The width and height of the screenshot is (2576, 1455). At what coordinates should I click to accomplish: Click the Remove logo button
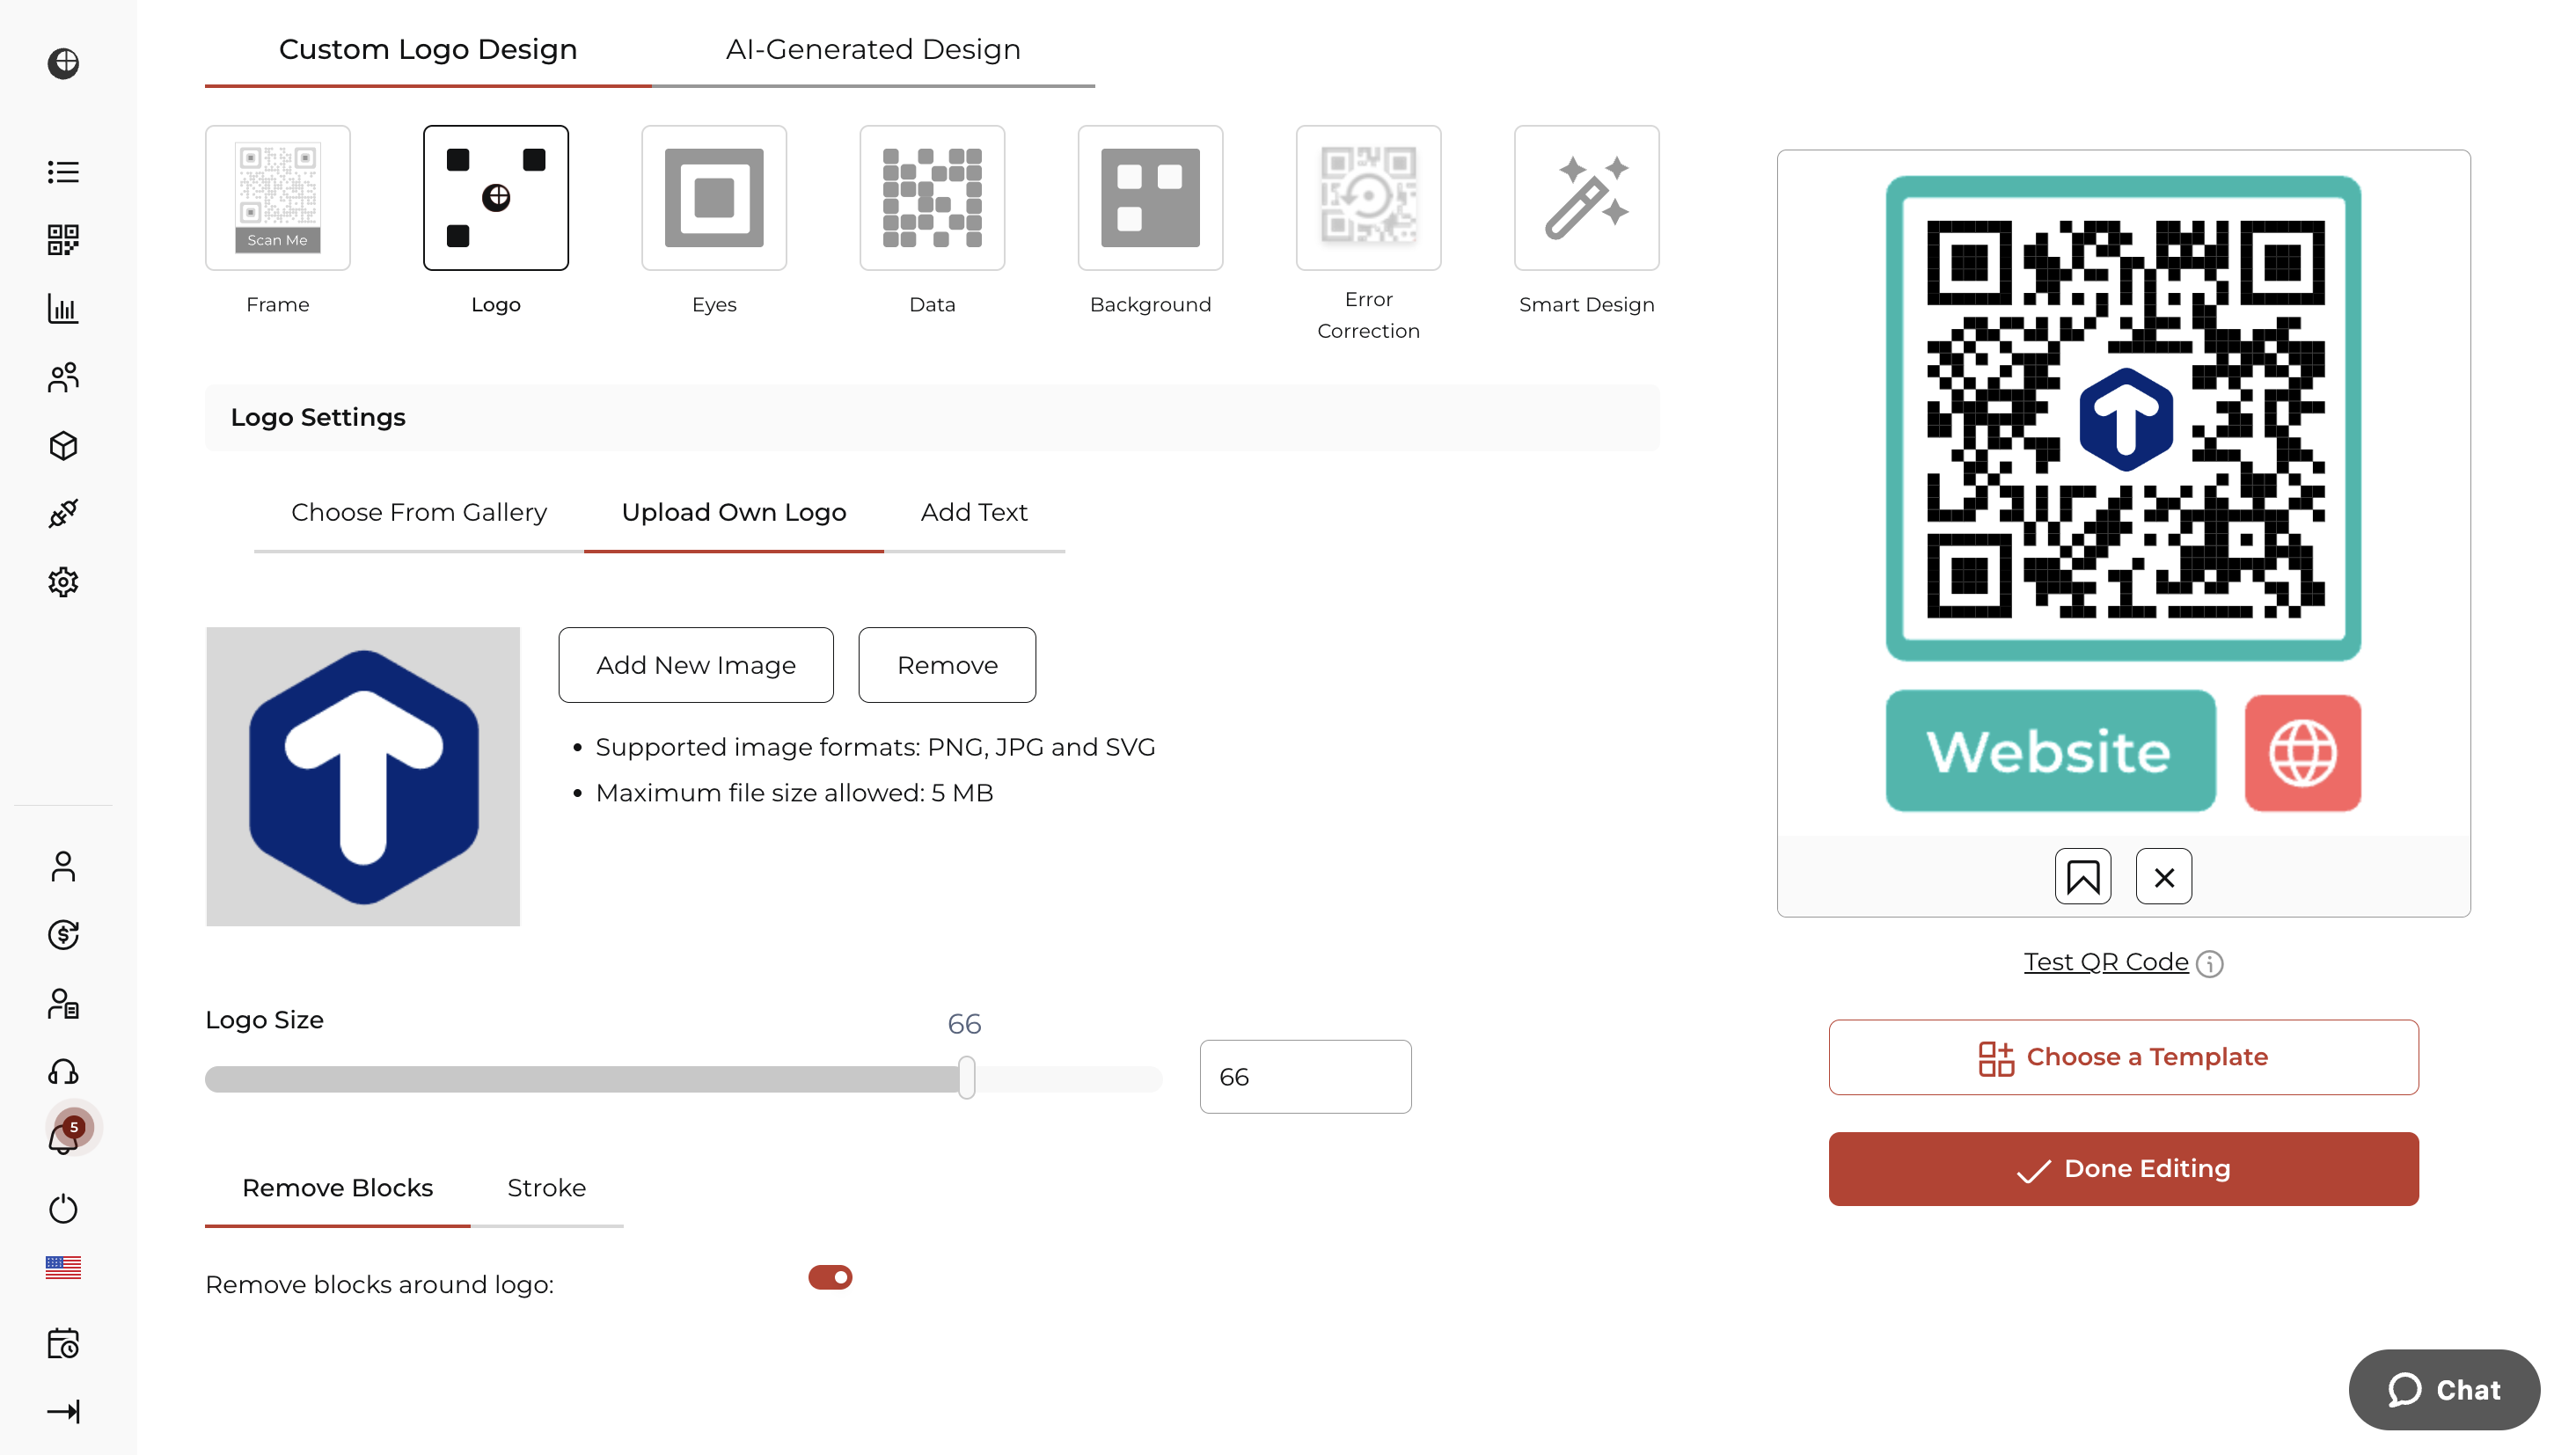pos(947,665)
